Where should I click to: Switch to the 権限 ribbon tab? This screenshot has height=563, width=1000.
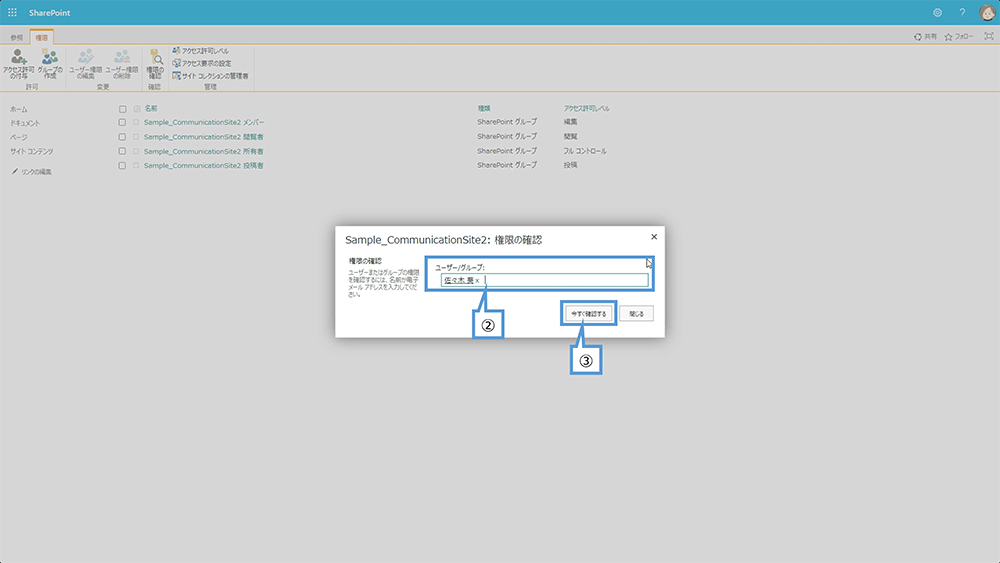click(41, 38)
